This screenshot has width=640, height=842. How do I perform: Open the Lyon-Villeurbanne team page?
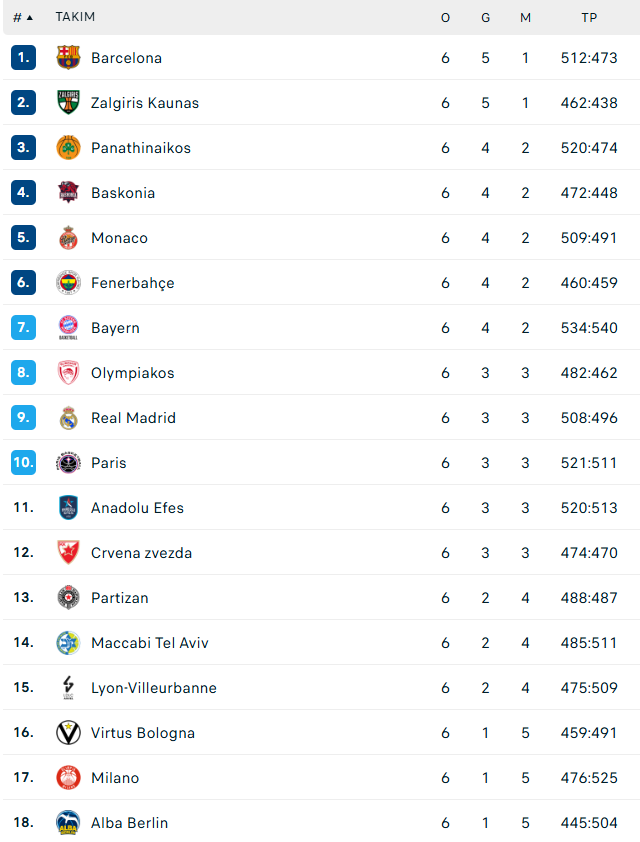[x=153, y=688]
